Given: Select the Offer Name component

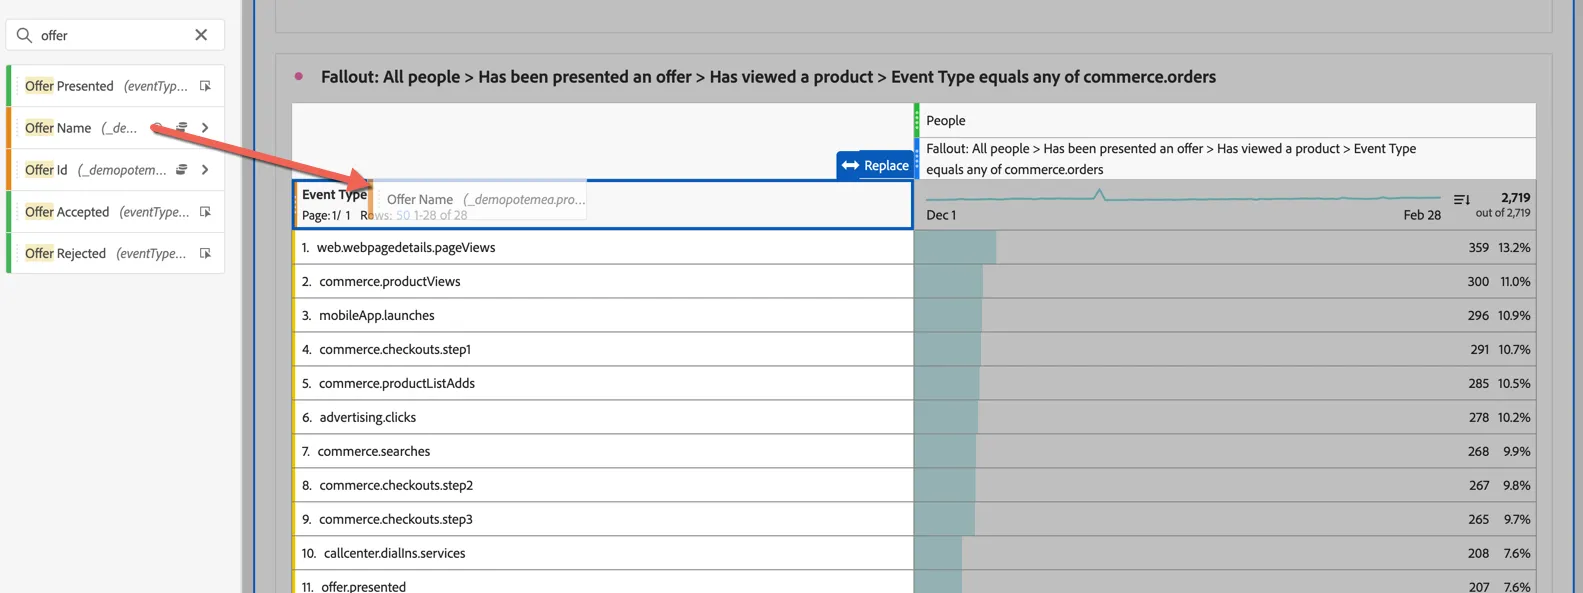Looking at the screenshot, I should [x=115, y=128].
